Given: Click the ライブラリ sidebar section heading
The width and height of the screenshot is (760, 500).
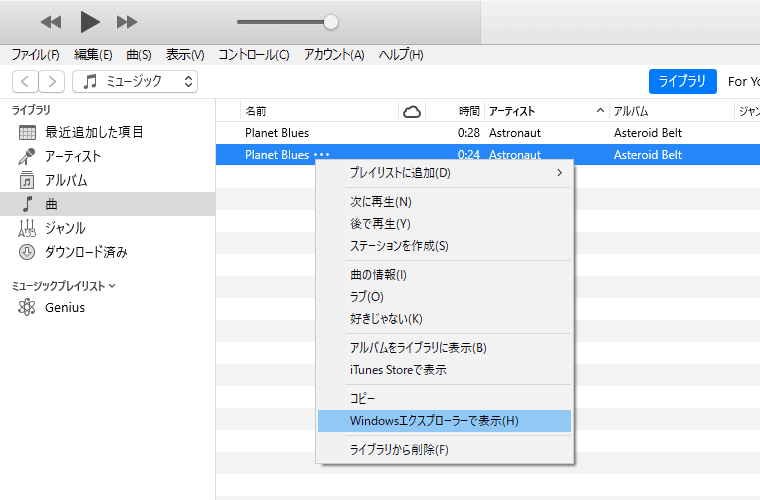Looking at the screenshot, I should click(31, 110).
